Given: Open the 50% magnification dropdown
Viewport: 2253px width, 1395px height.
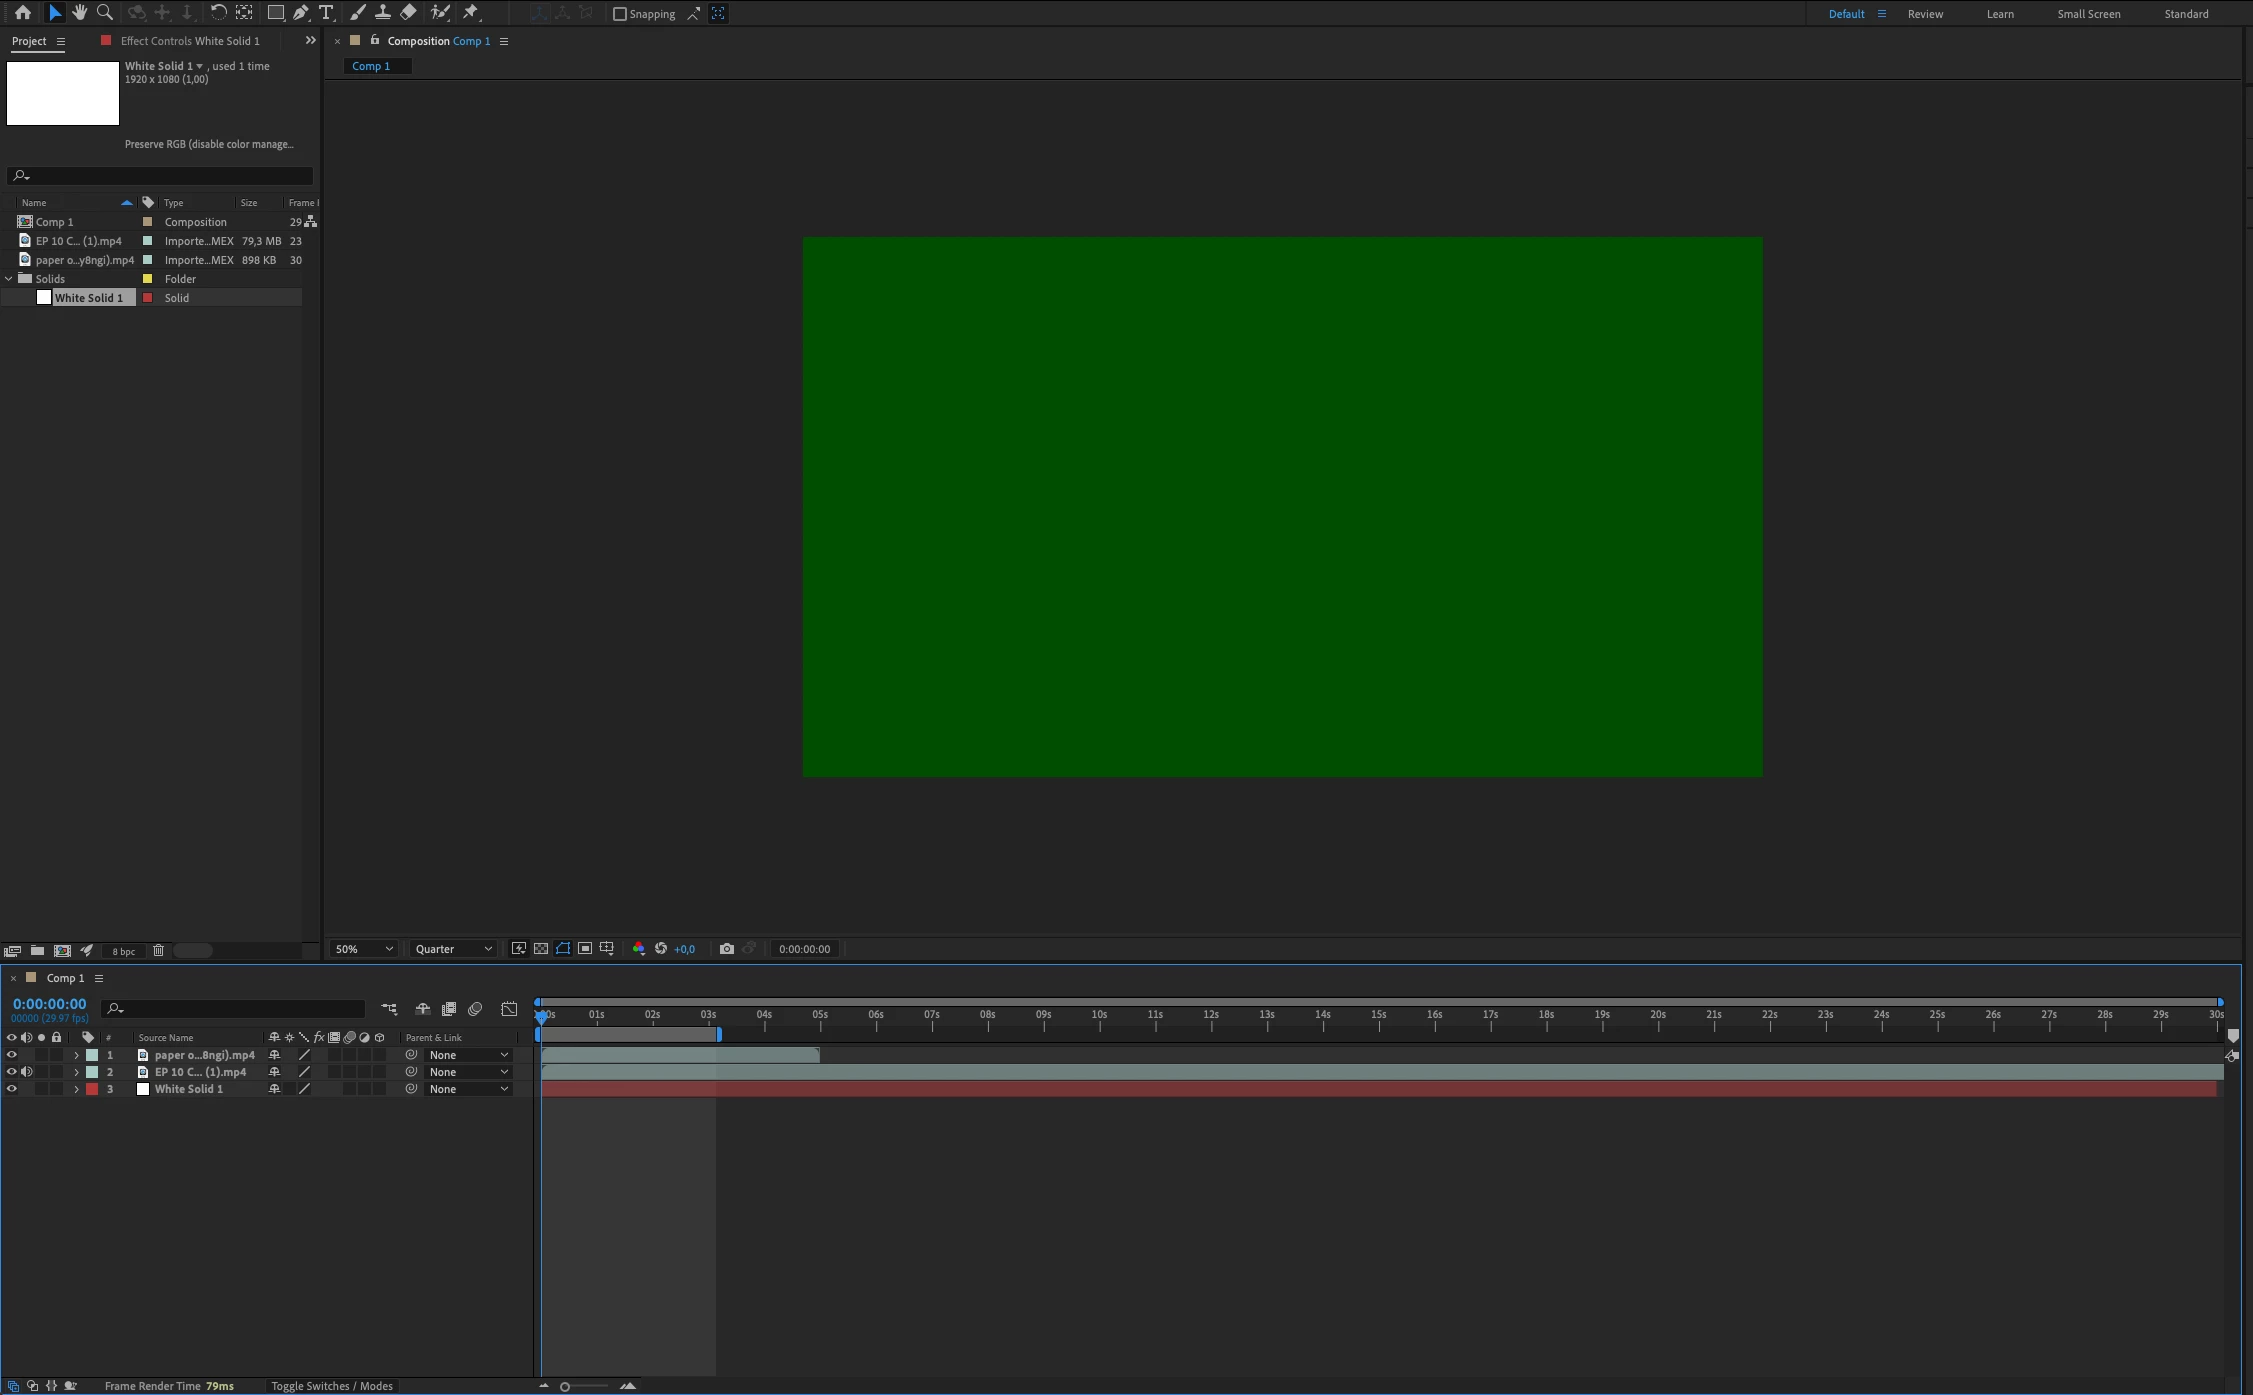Looking at the screenshot, I should [364, 949].
